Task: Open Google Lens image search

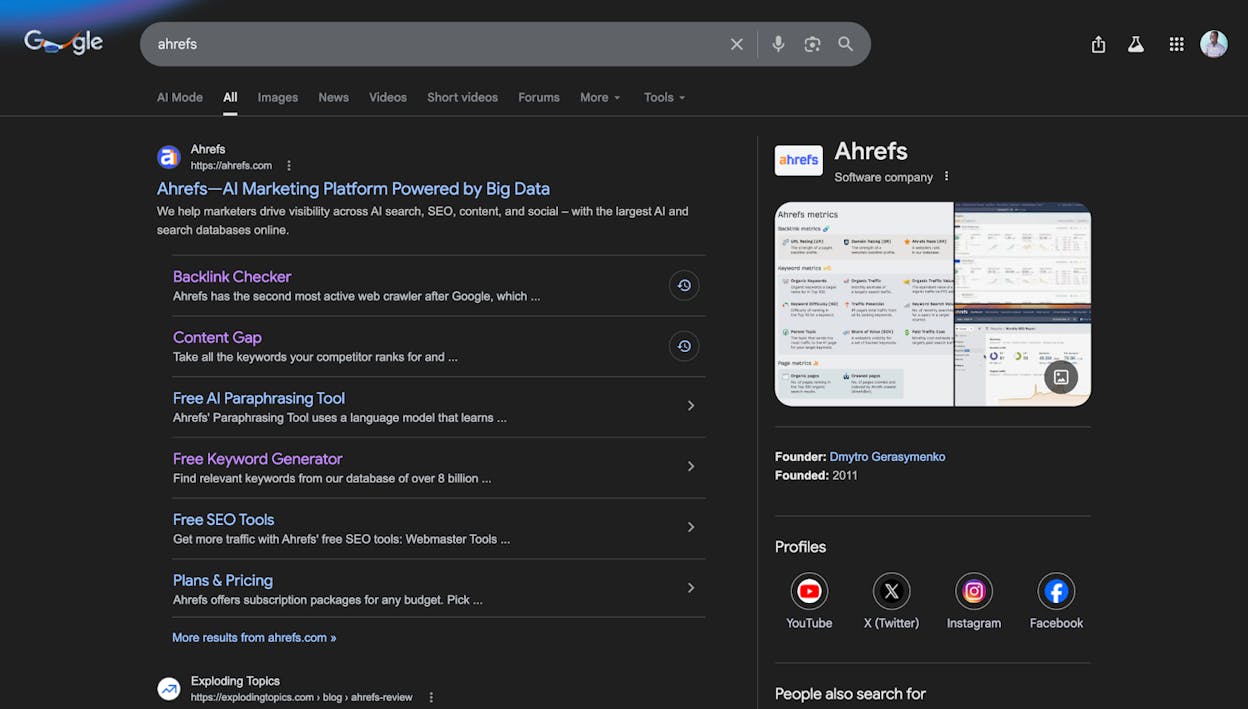Action: [812, 44]
